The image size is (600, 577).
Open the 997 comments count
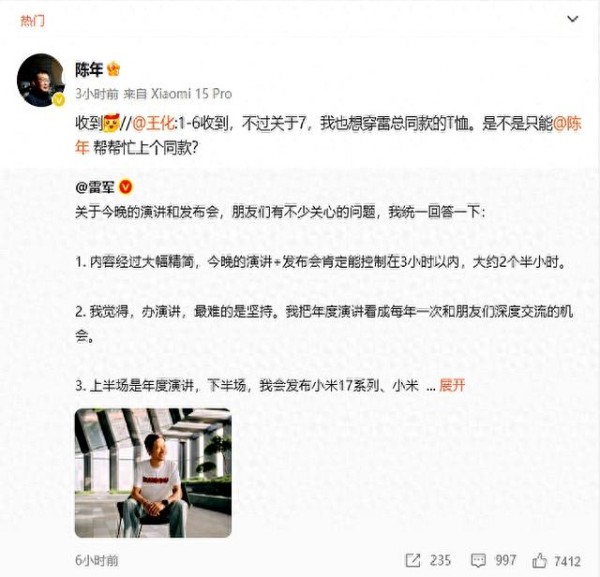coord(506,561)
